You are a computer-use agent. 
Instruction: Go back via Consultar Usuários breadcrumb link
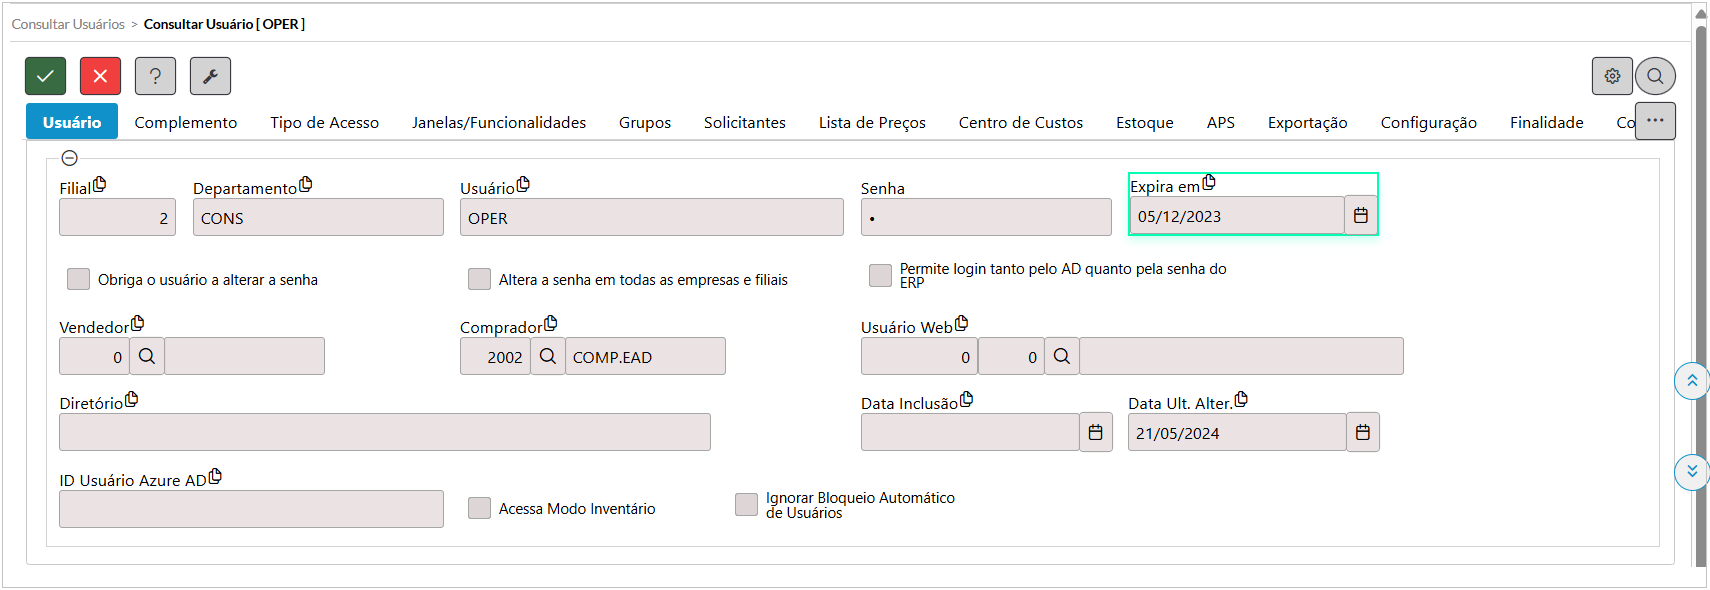pyautogui.click(x=68, y=24)
